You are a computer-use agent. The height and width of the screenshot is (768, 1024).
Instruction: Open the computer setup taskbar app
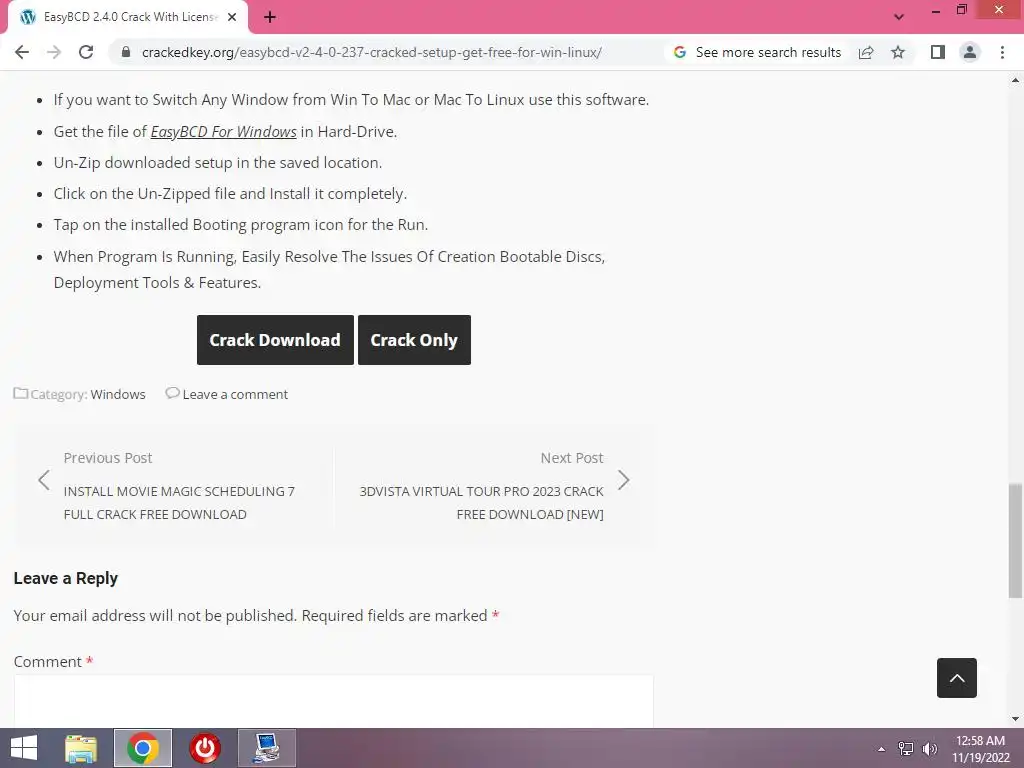[266, 748]
